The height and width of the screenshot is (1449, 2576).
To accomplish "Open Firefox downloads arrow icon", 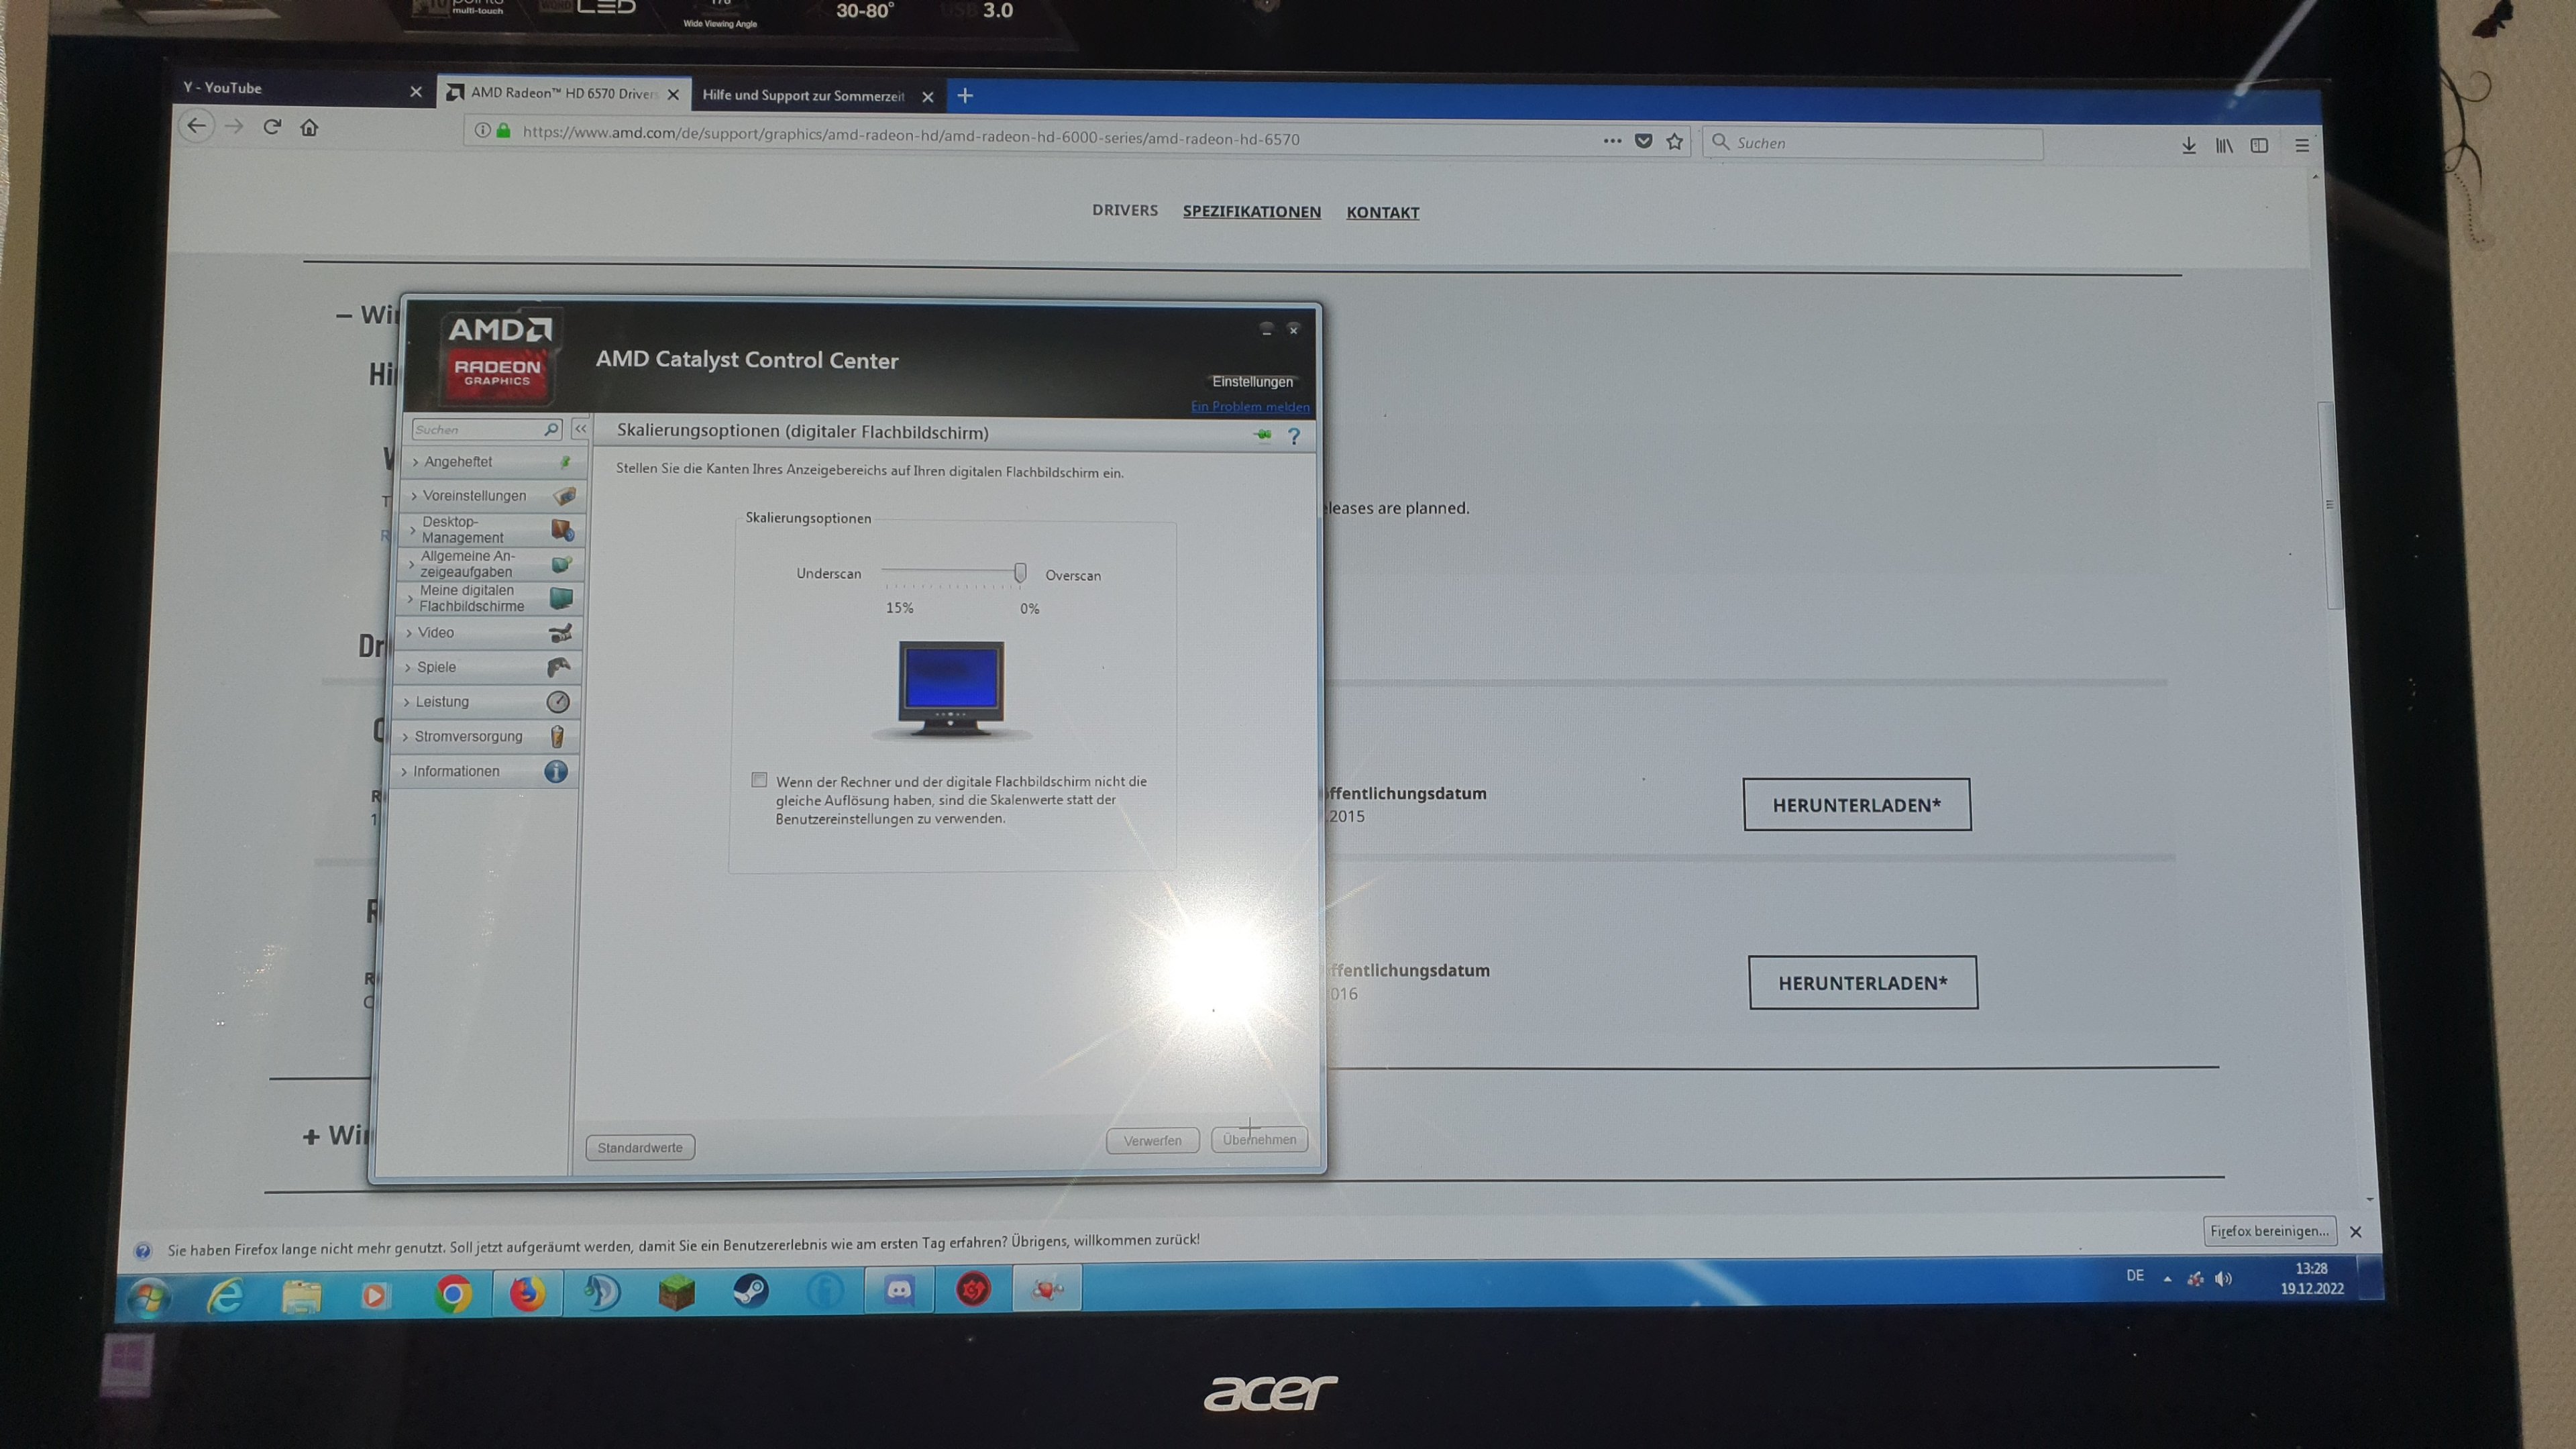I will coord(2189,146).
